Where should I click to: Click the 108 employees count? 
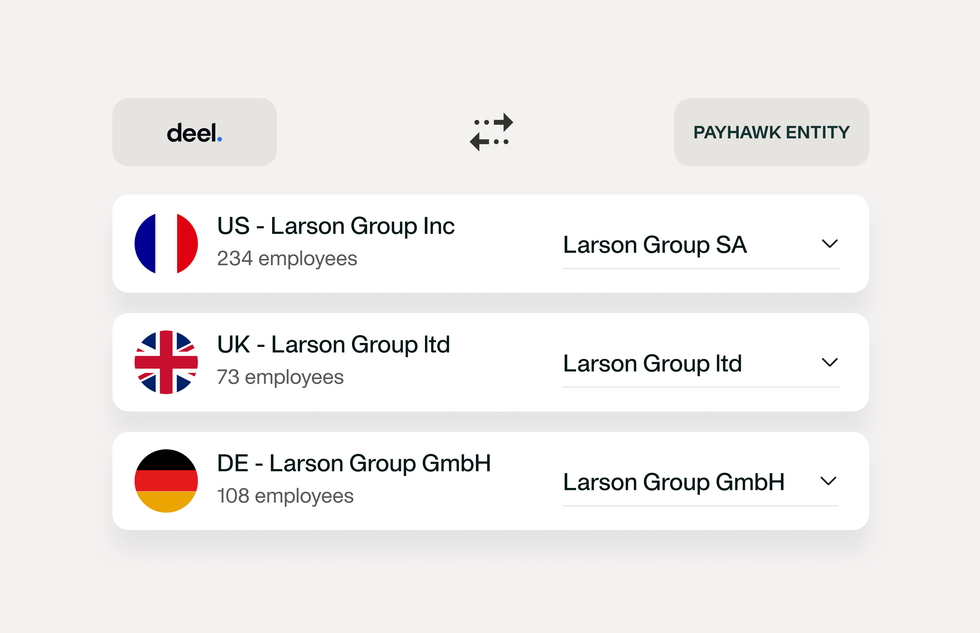[287, 496]
